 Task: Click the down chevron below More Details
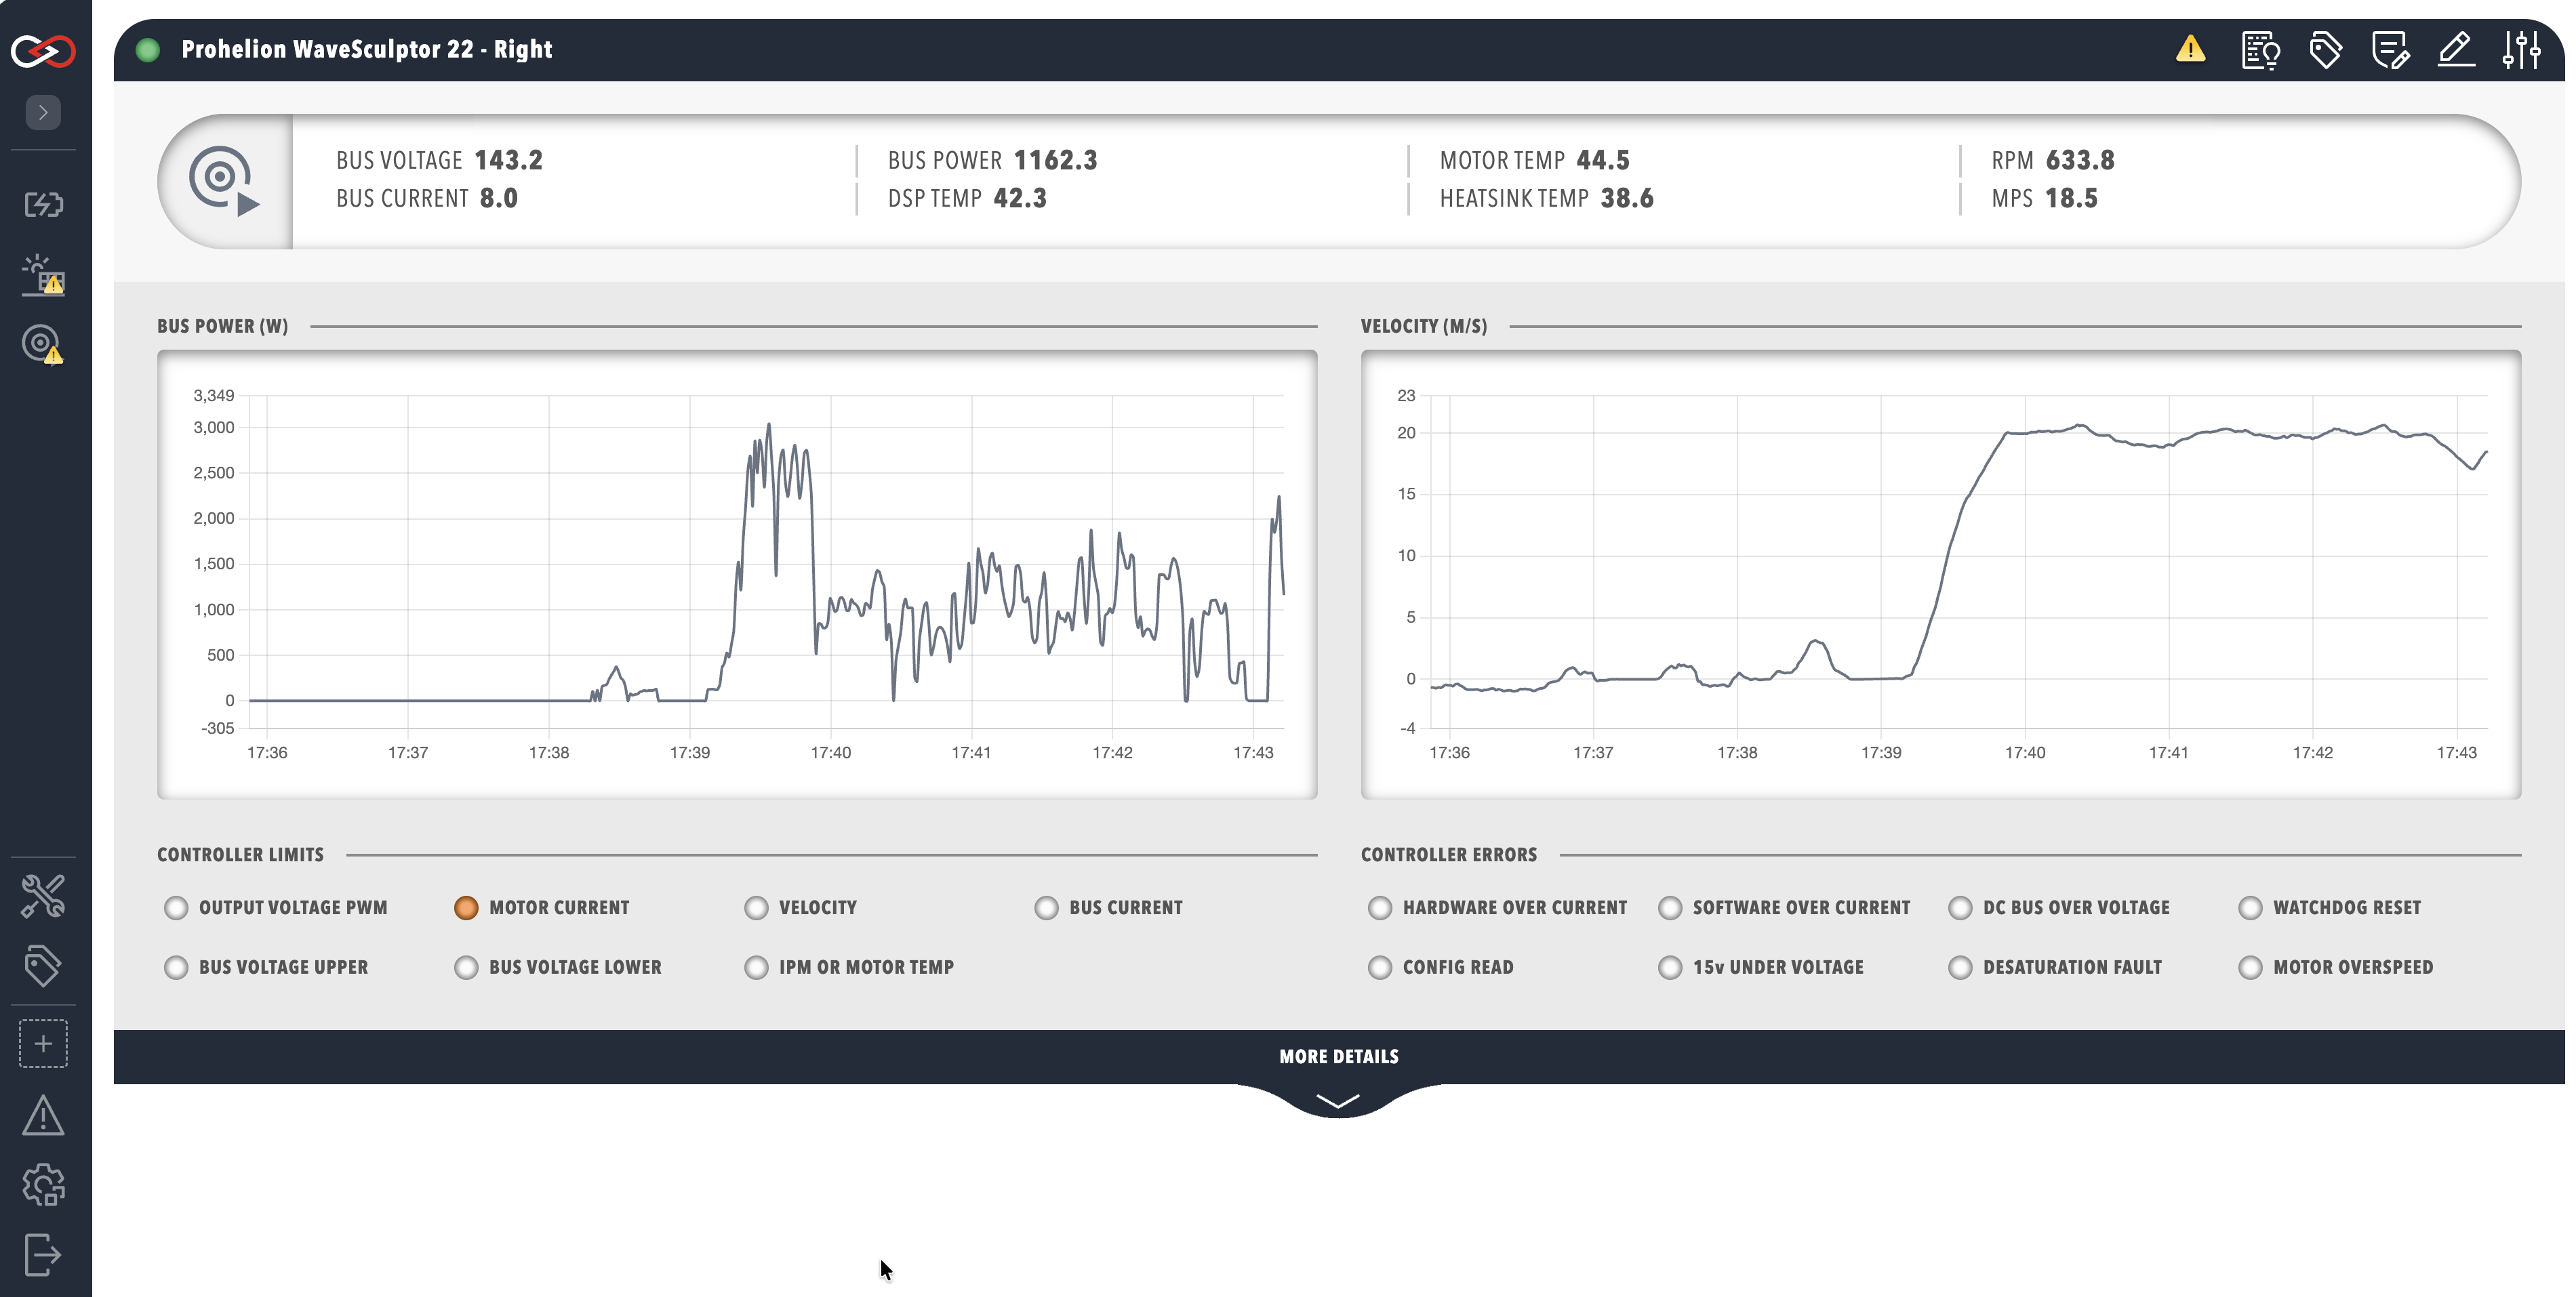coord(1338,1101)
